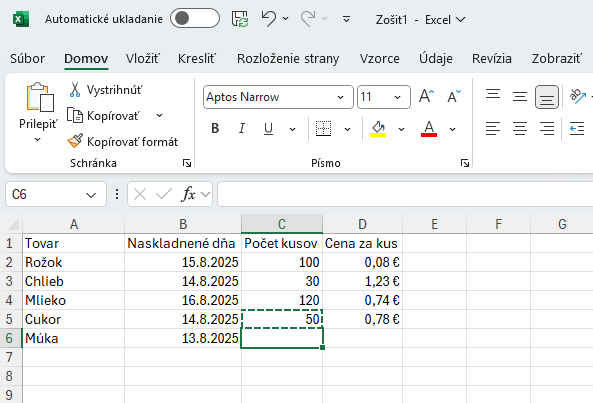Click the formula bar input field
Screen dimensions: 593x403
click(405, 194)
